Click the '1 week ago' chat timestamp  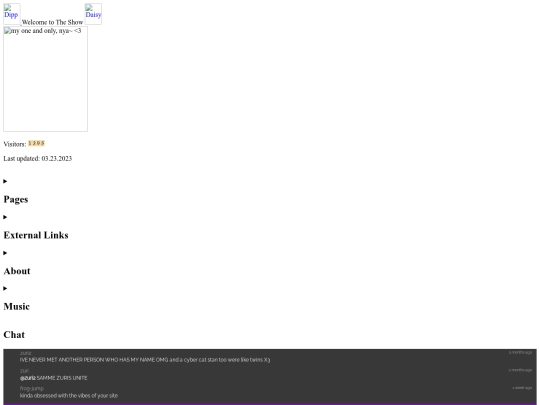coord(522,388)
